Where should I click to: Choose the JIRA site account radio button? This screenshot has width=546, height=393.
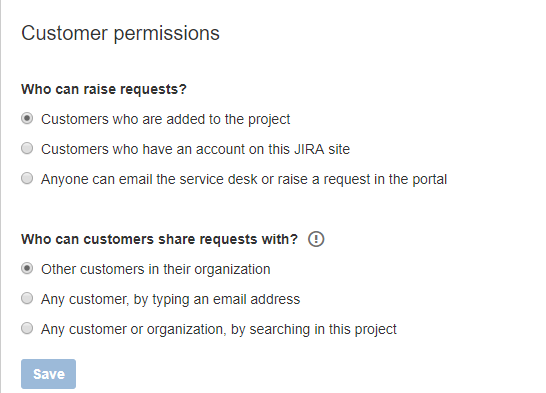click(x=27, y=148)
